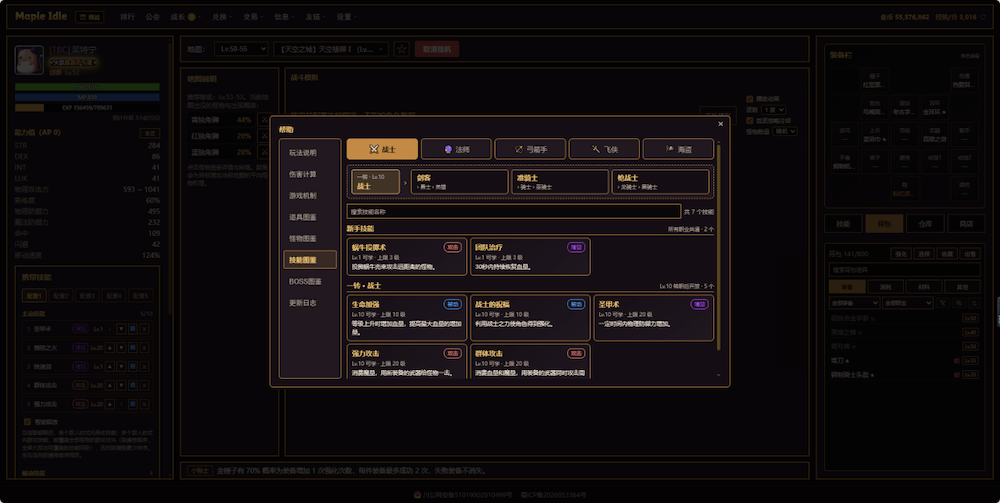Open 道具图鉴 in help sidebar

pyautogui.click(x=310, y=217)
